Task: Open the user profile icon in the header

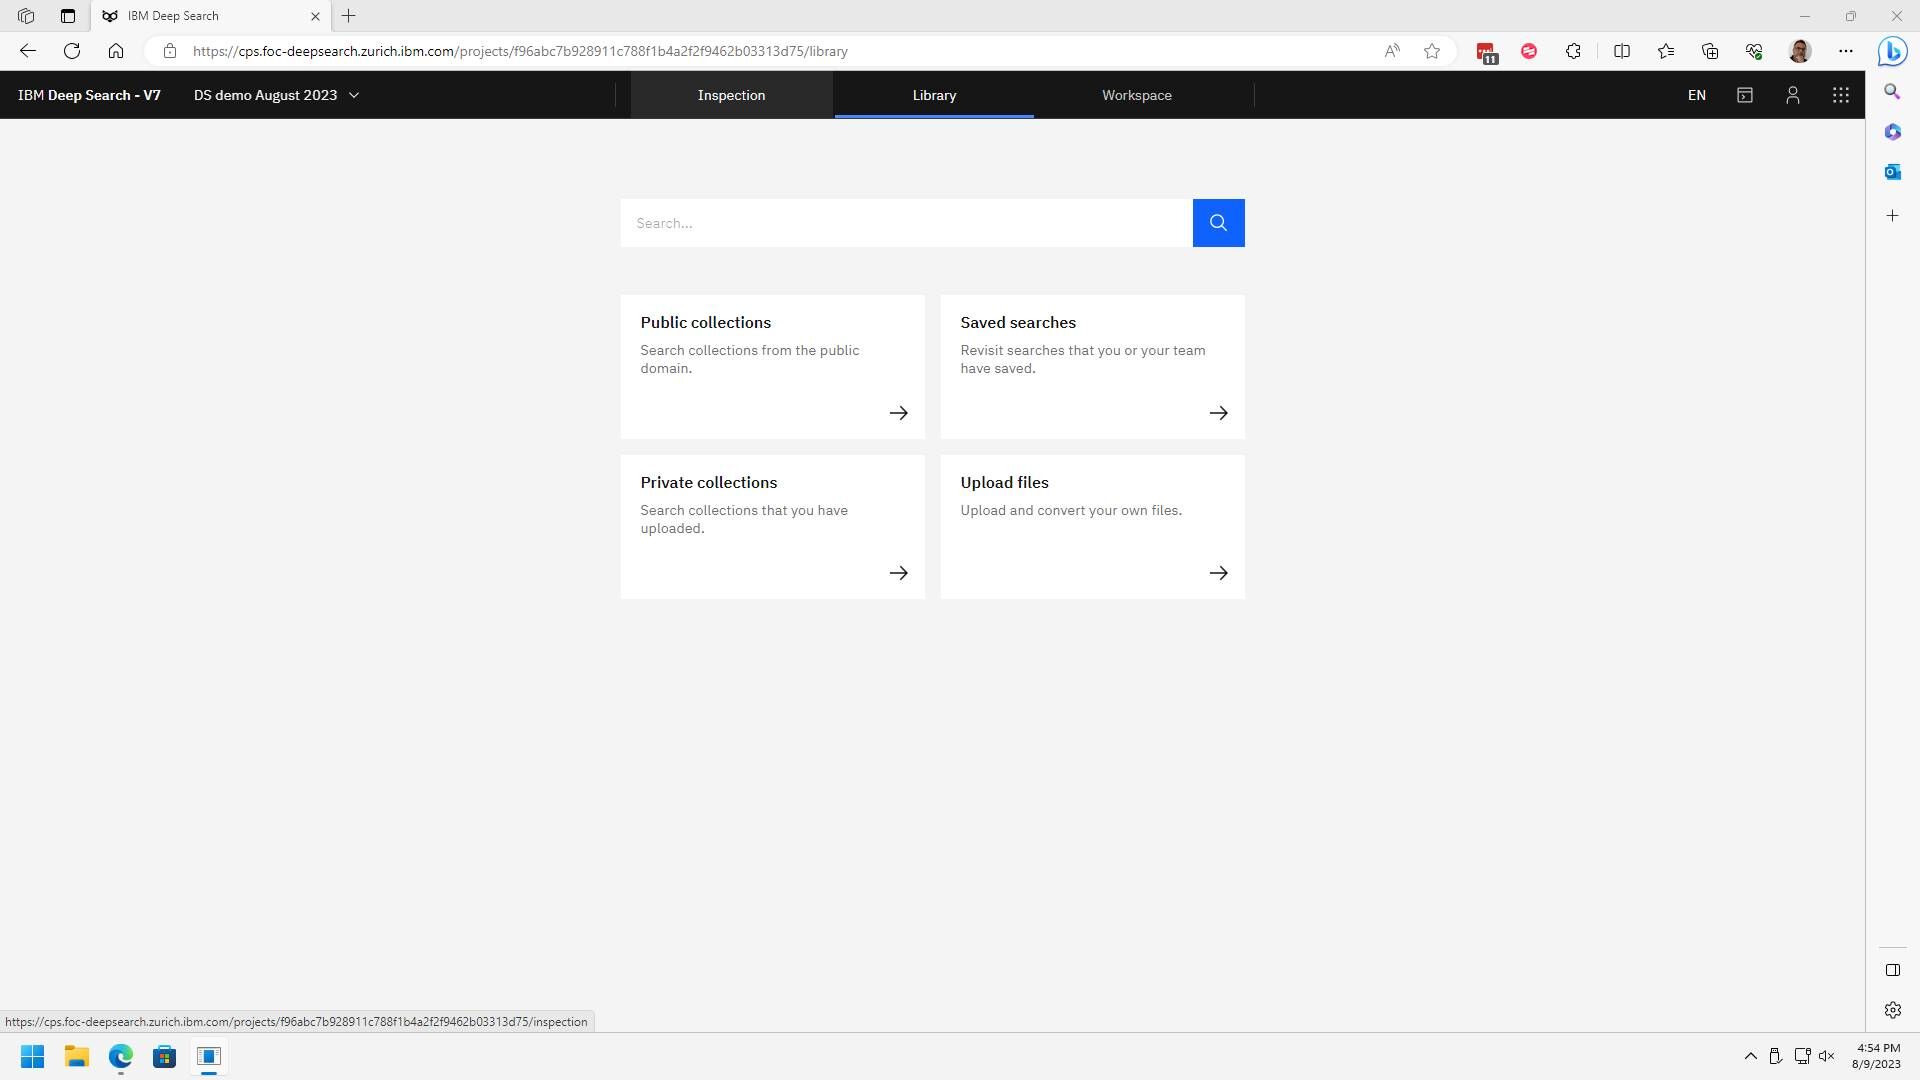Action: click(1793, 95)
